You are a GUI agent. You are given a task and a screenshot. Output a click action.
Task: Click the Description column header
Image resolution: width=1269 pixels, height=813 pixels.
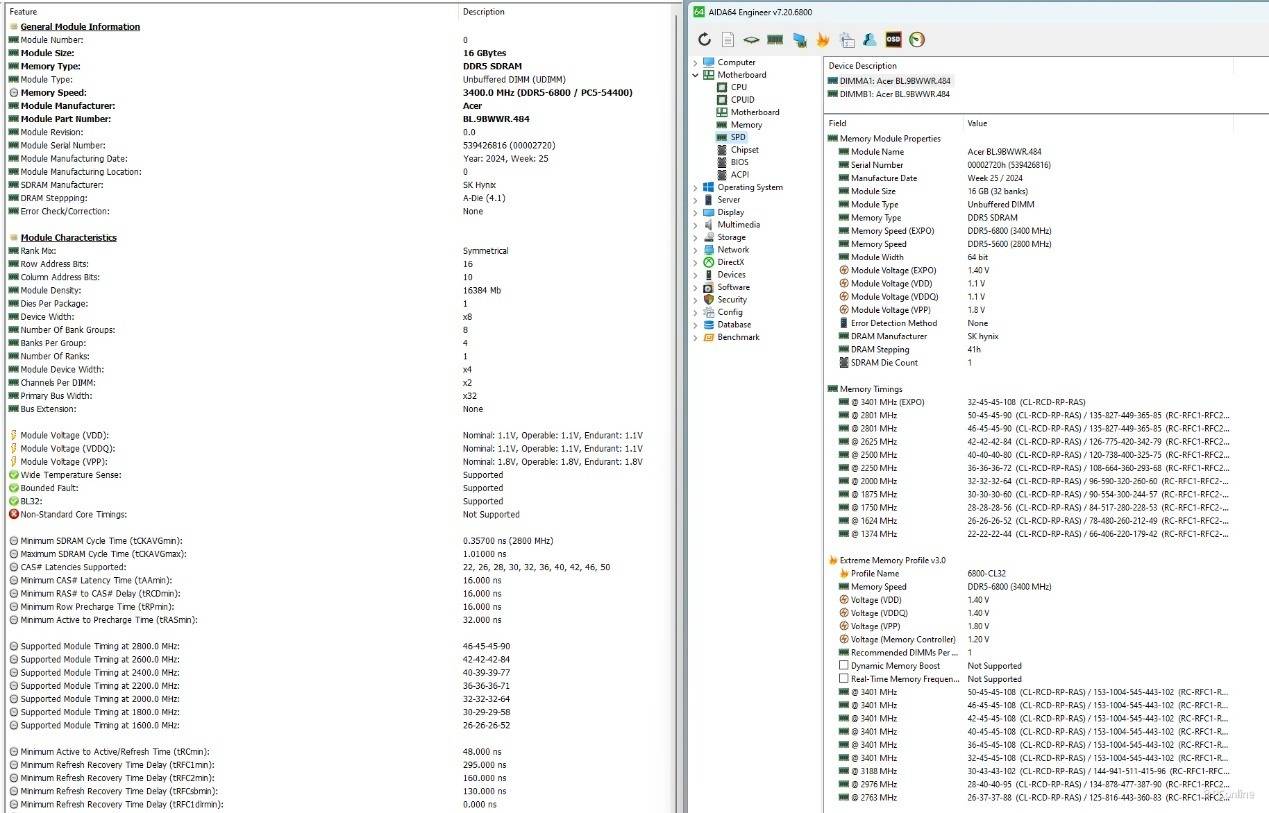tap(484, 12)
